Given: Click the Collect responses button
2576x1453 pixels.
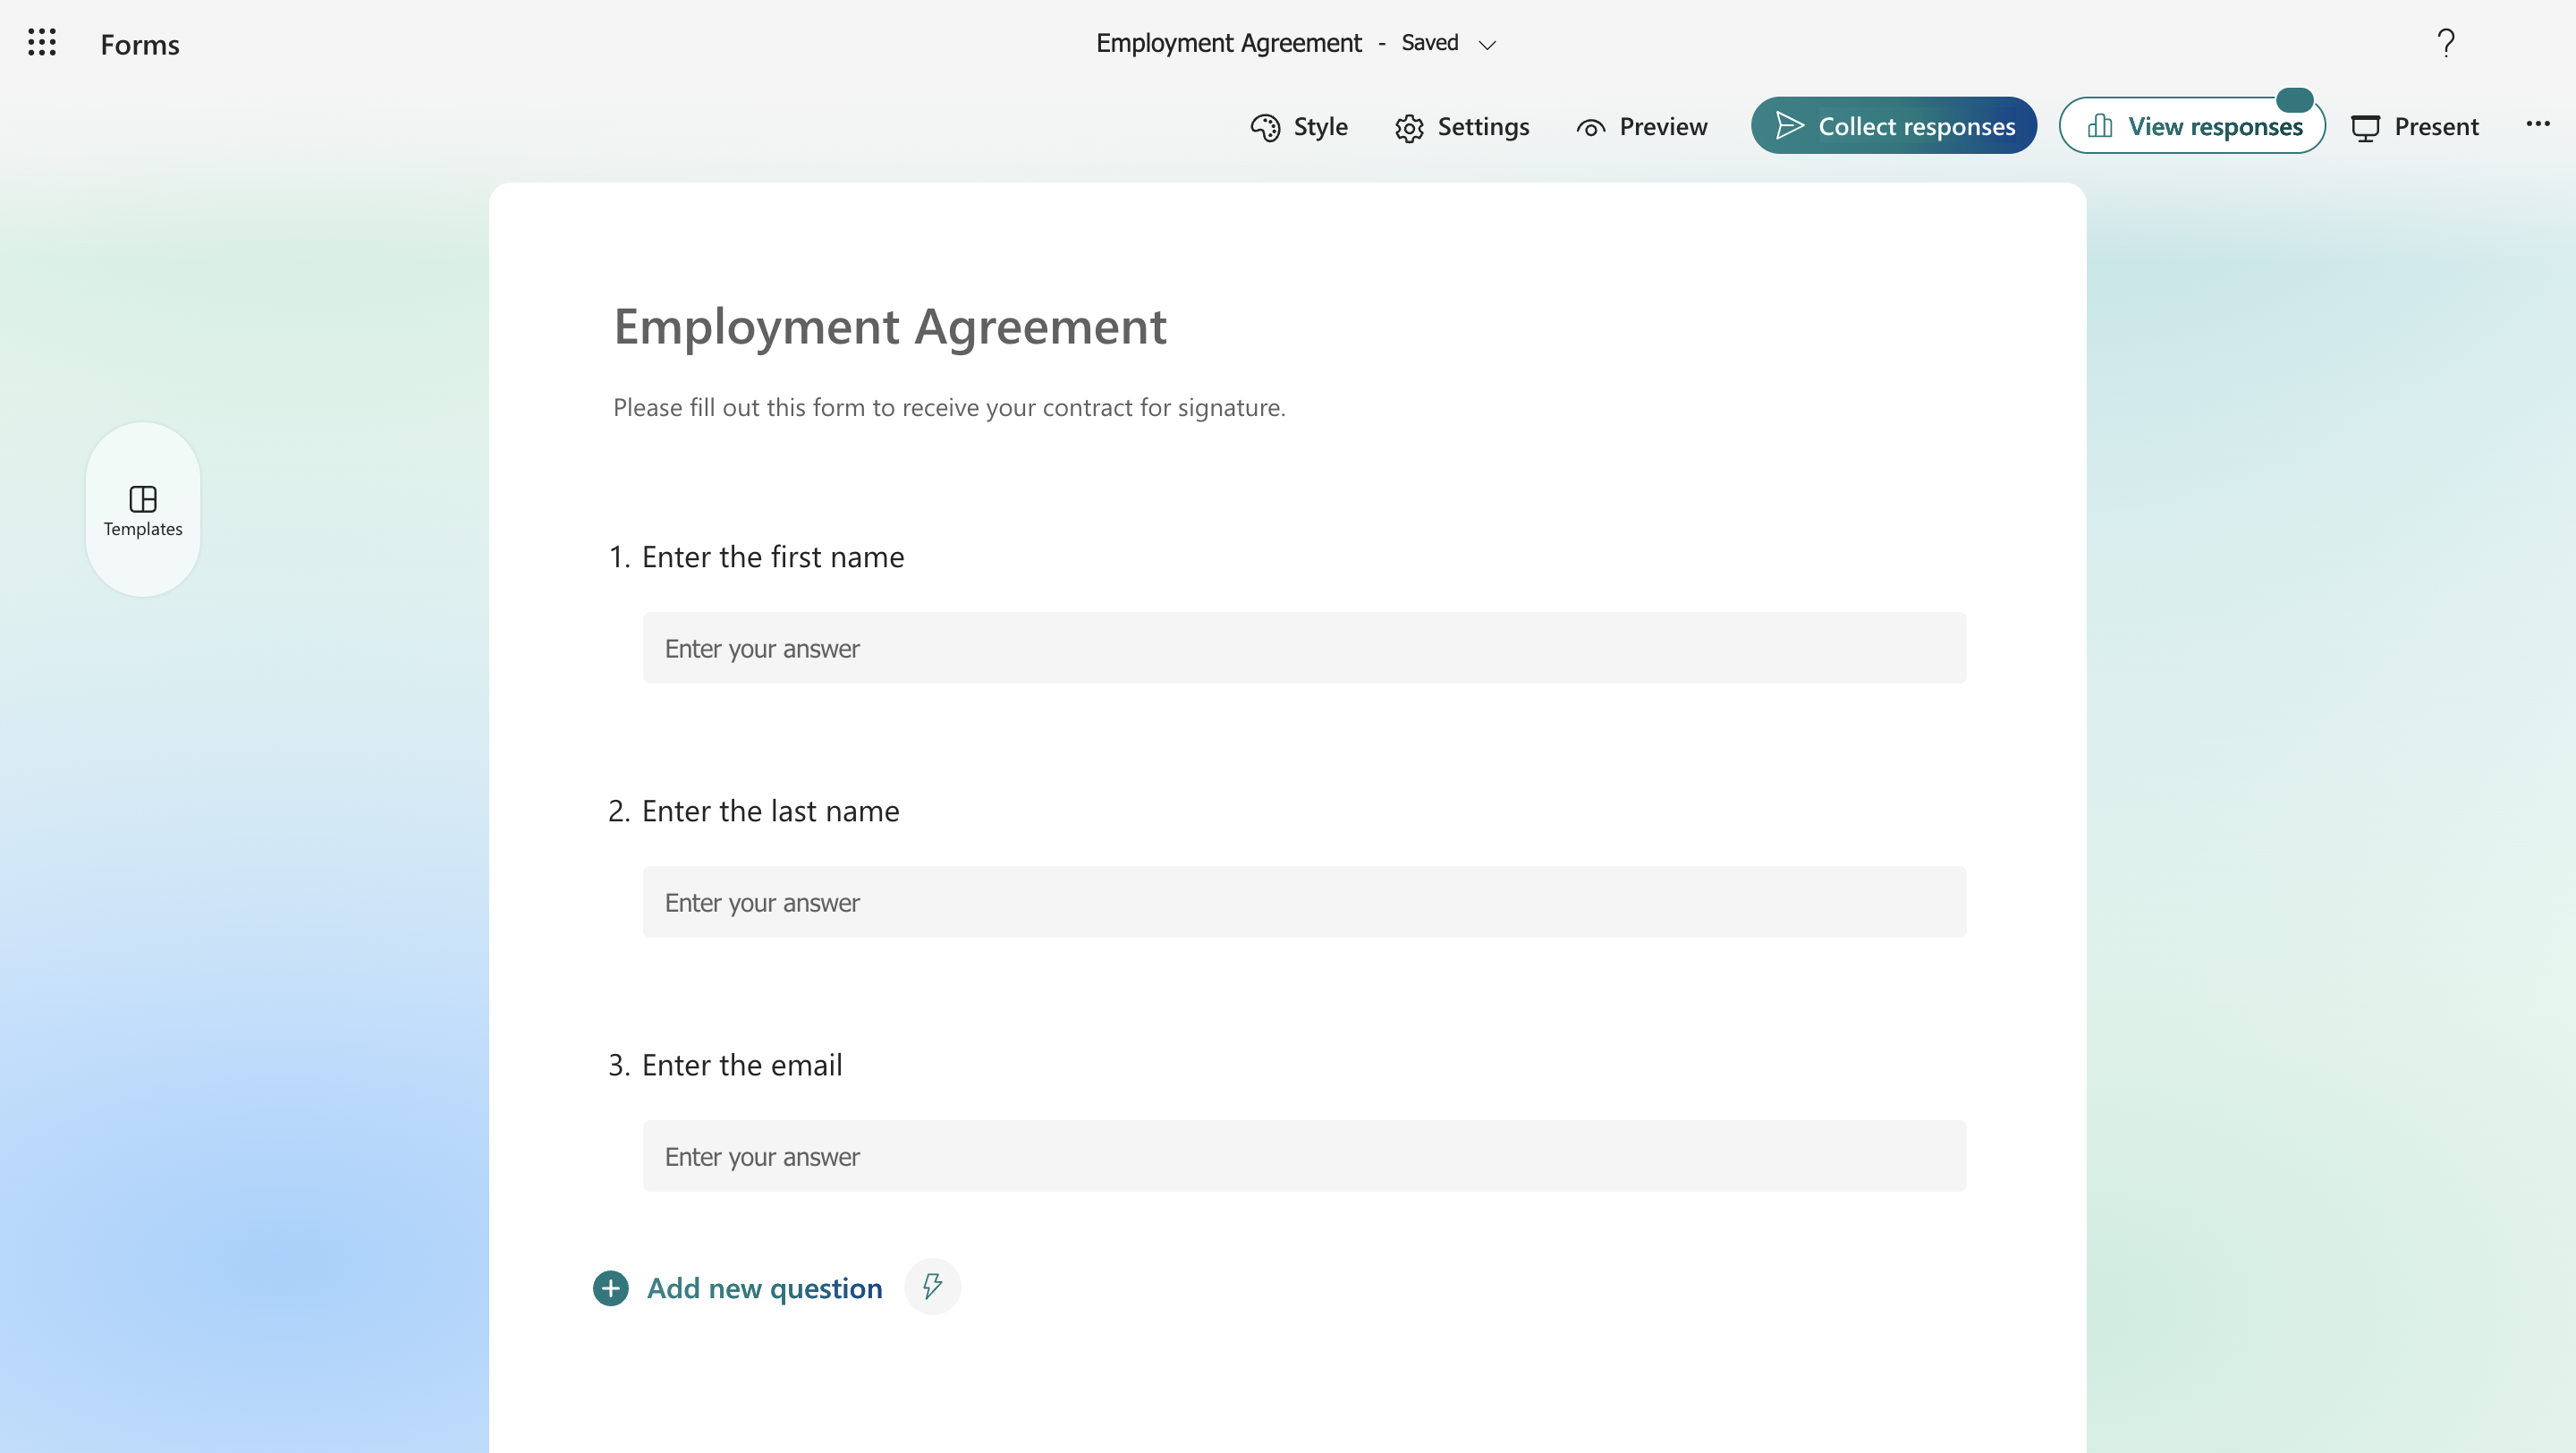Looking at the screenshot, I should point(1893,126).
